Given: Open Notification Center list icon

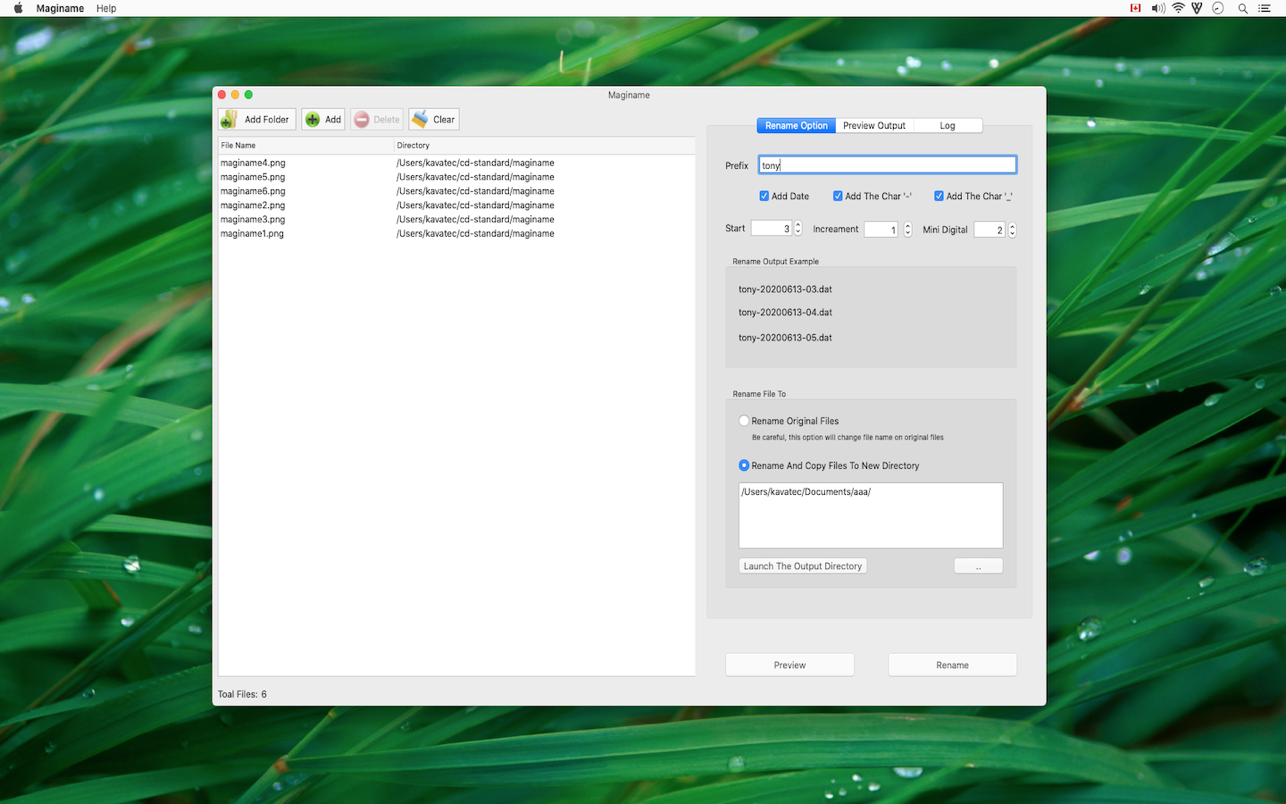Looking at the screenshot, I should 1265,8.
